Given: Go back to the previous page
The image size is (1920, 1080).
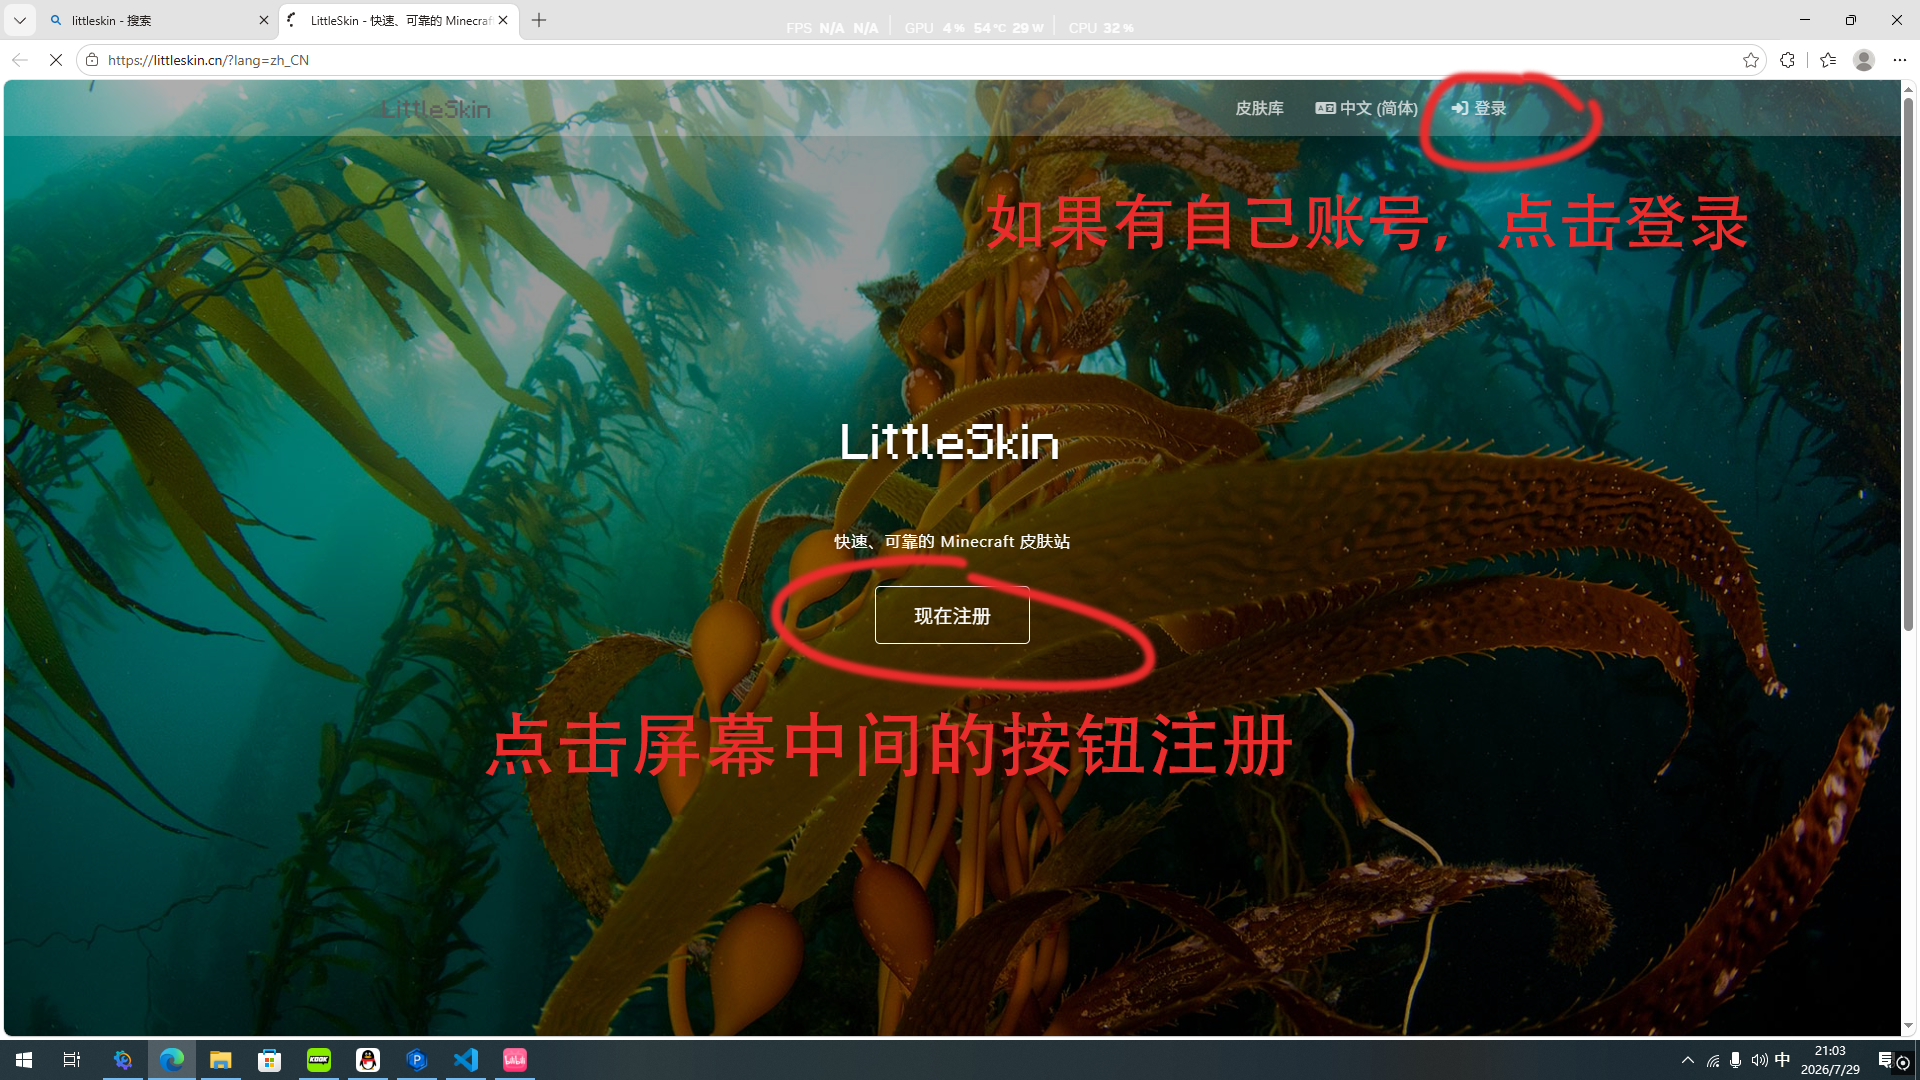Looking at the screenshot, I should 20,60.
